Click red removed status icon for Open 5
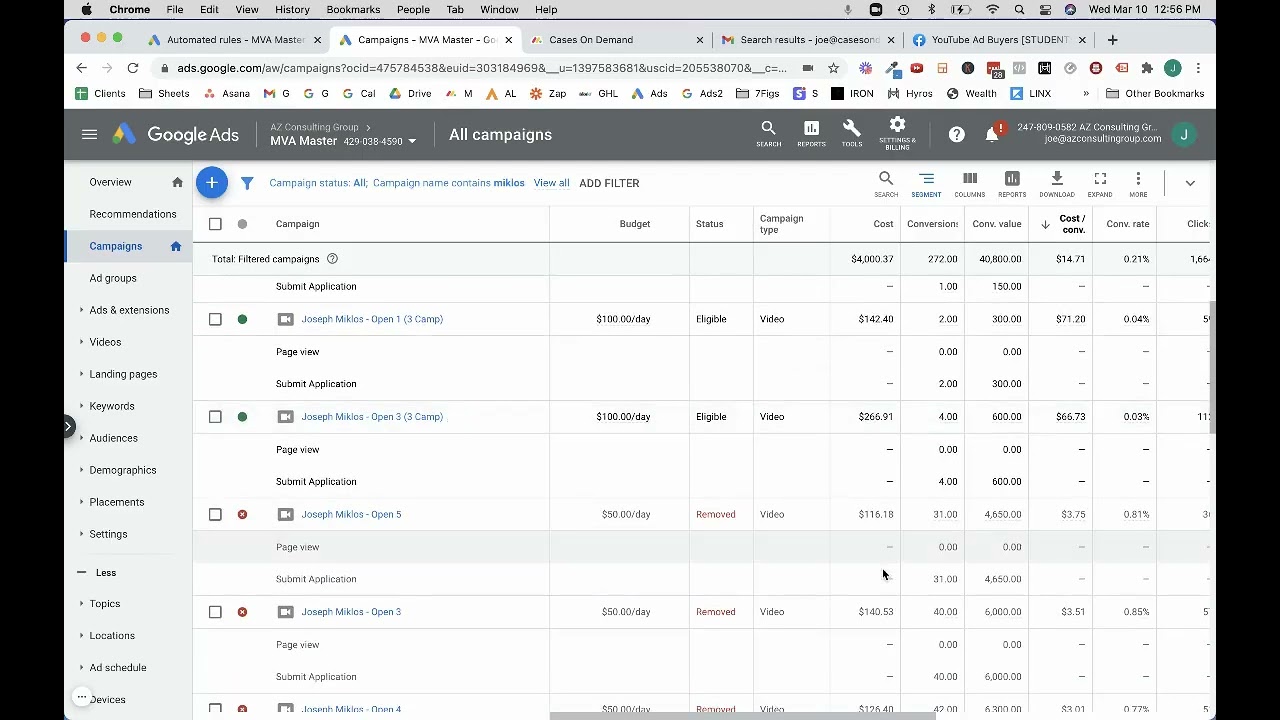 click(x=242, y=514)
